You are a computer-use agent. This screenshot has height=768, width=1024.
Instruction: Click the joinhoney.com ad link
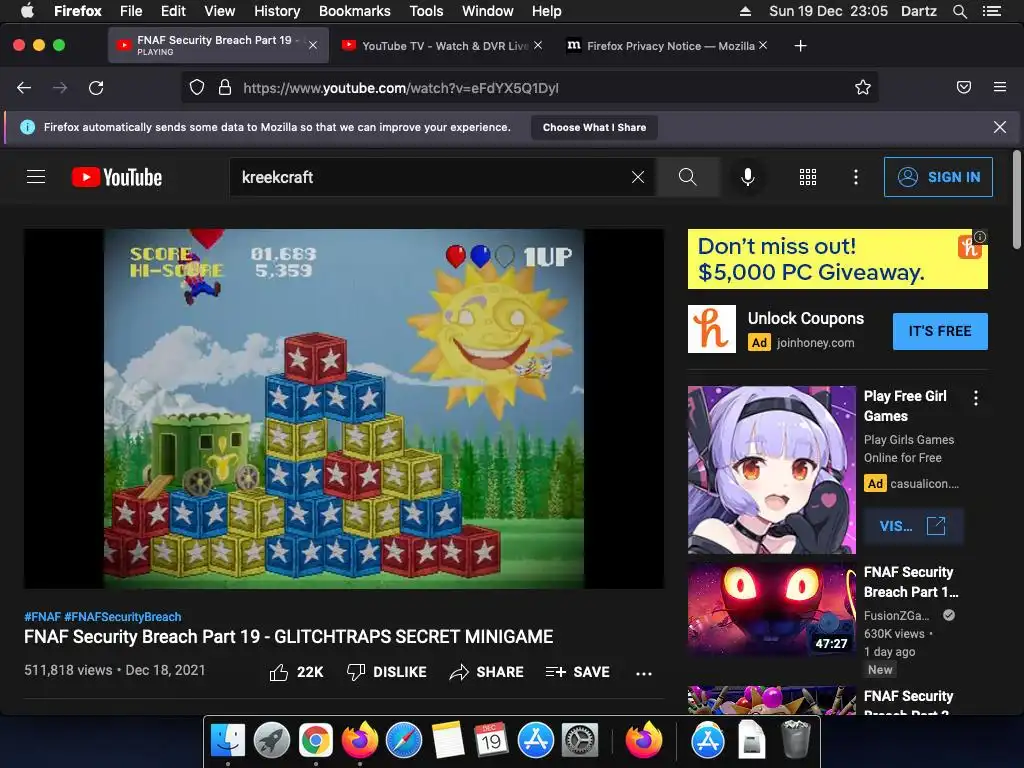pyautogui.click(x=815, y=343)
